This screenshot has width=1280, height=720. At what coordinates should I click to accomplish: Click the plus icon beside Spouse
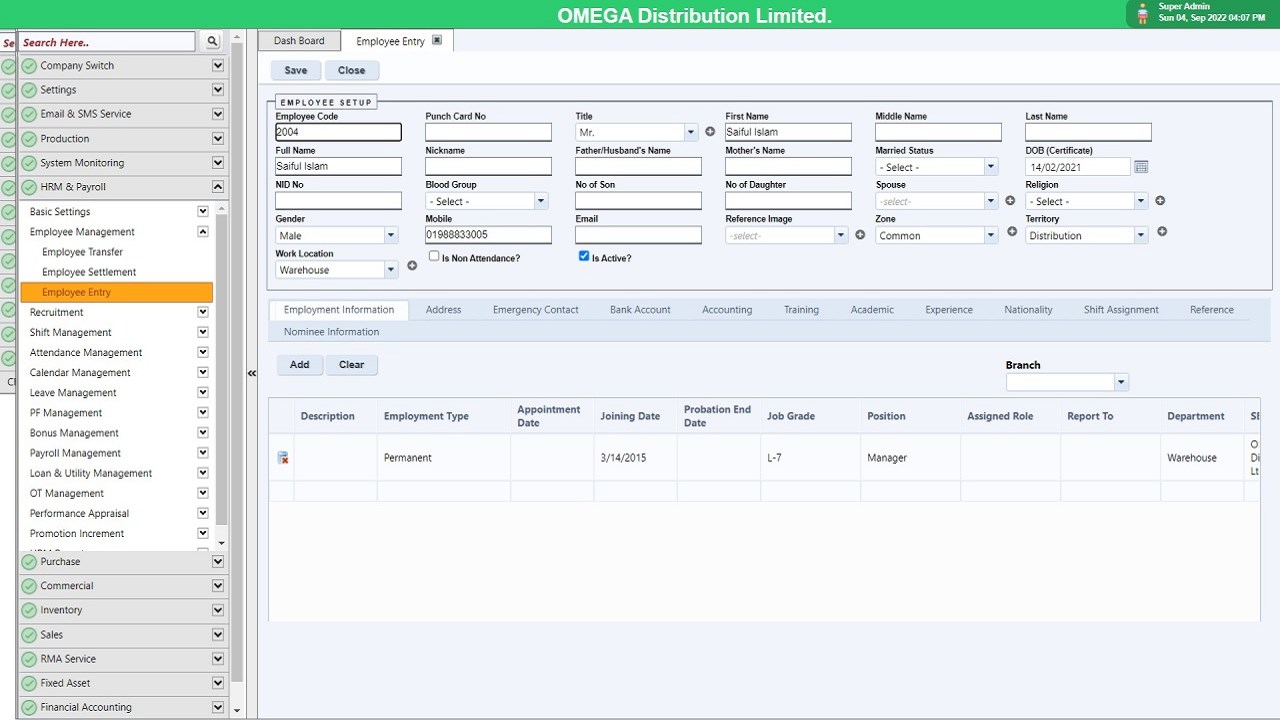1010,201
